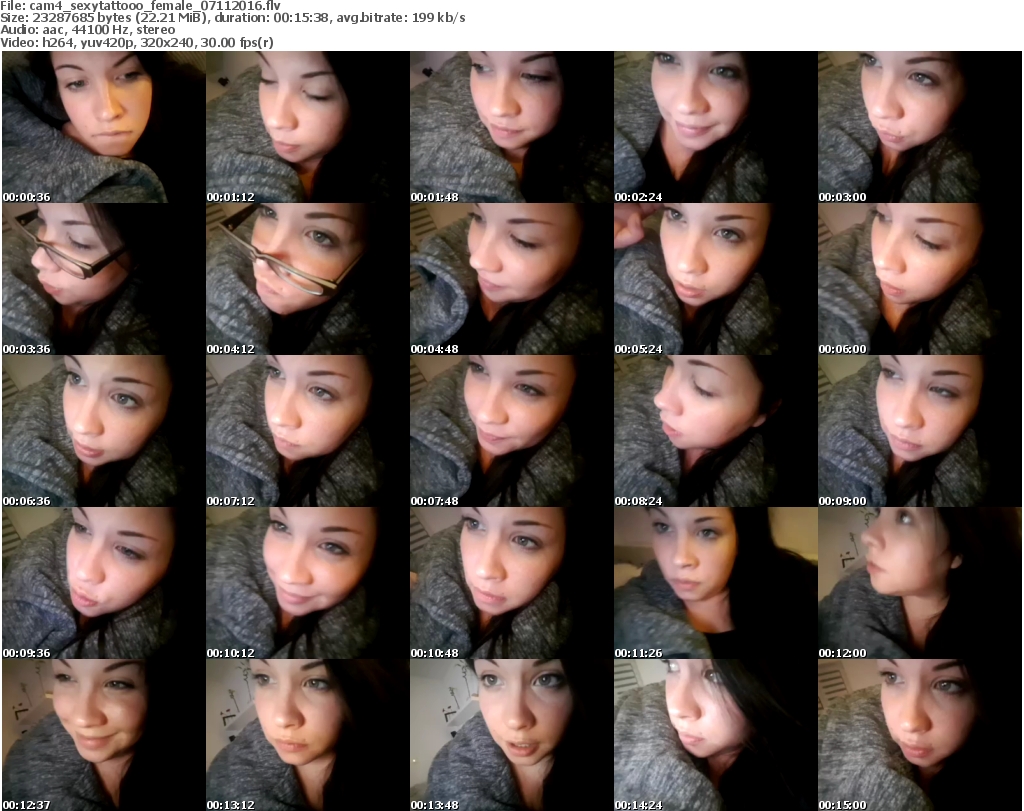Select the frame marked 00:06:36

click(103, 431)
